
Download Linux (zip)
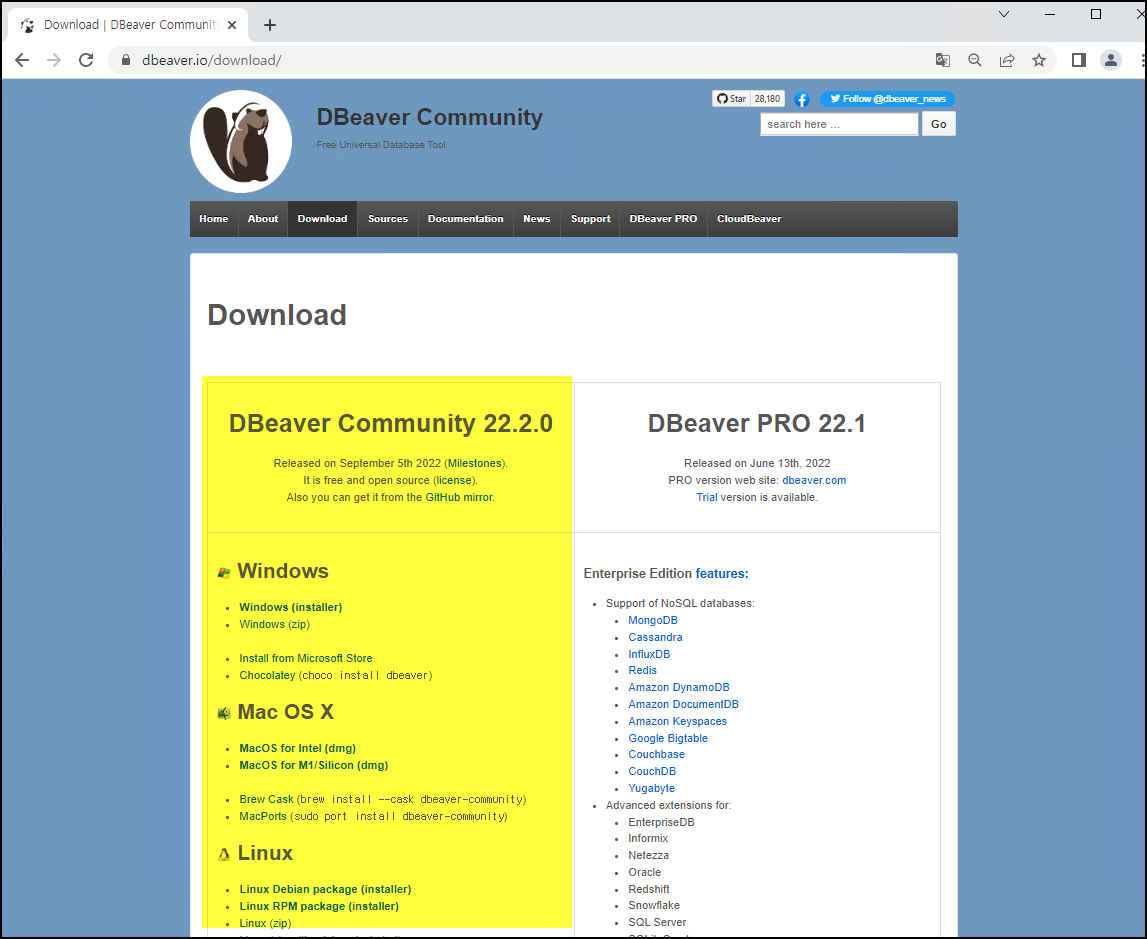265,923
